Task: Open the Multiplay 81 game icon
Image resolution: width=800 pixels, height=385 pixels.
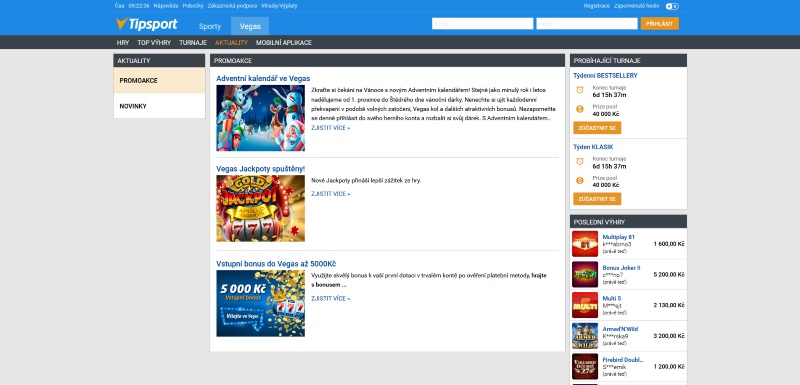Action: click(585, 244)
